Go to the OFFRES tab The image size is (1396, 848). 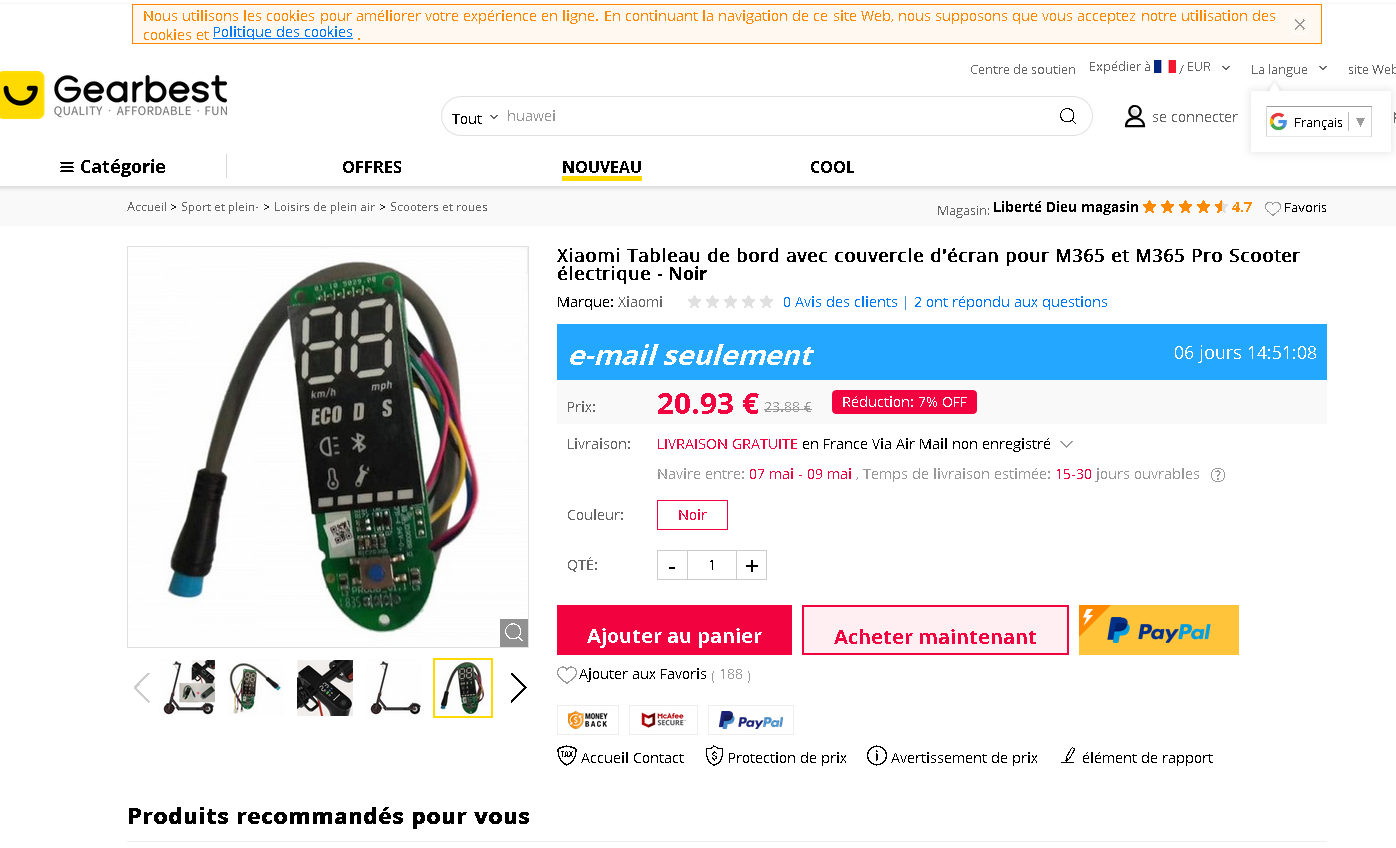tap(372, 167)
